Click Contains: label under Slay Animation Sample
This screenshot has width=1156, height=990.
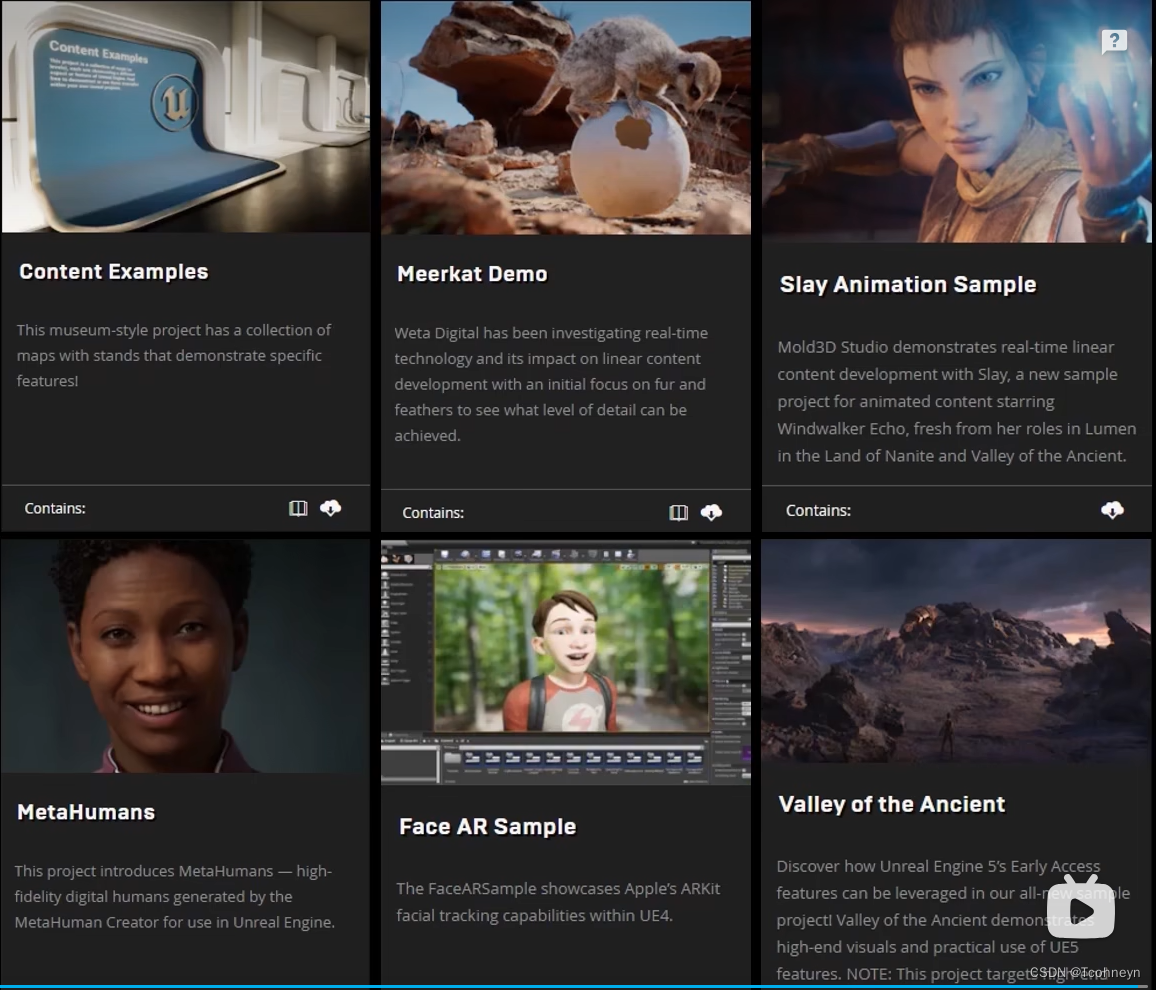[x=818, y=510]
